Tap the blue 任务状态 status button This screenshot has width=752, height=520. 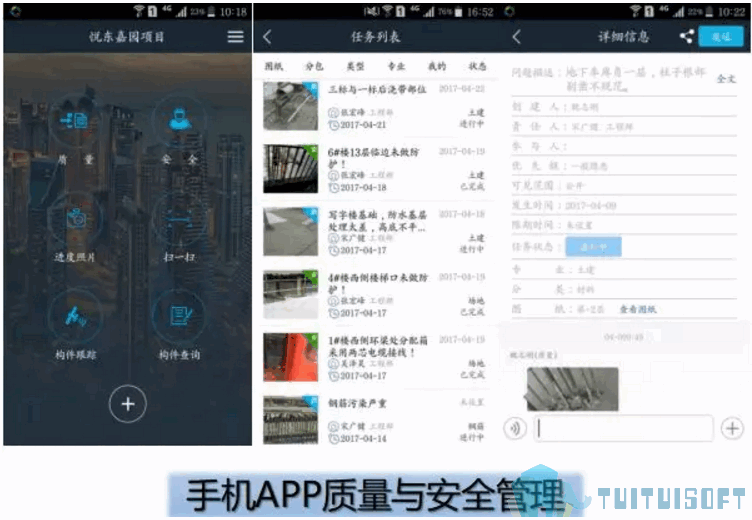[594, 247]
